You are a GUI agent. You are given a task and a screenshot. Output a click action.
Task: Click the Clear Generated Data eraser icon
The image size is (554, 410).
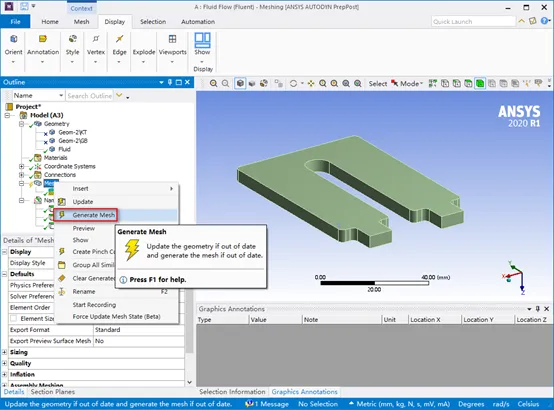(62, 278)
